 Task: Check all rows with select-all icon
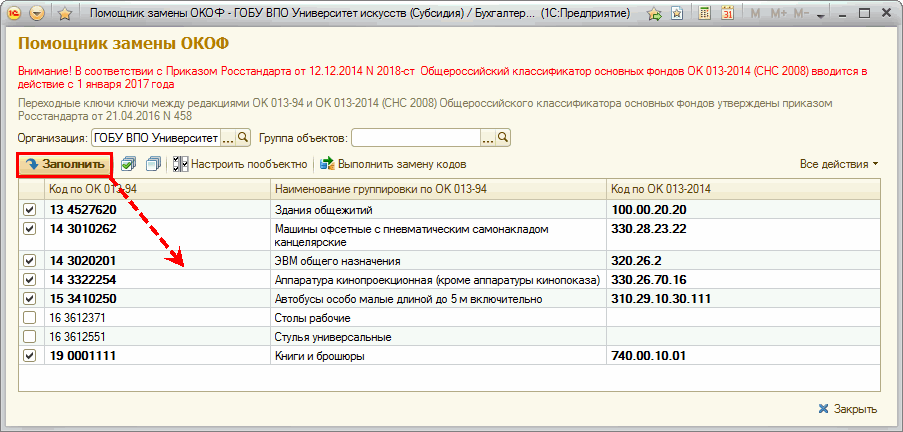pyautogui.click(x=129, y=164)
